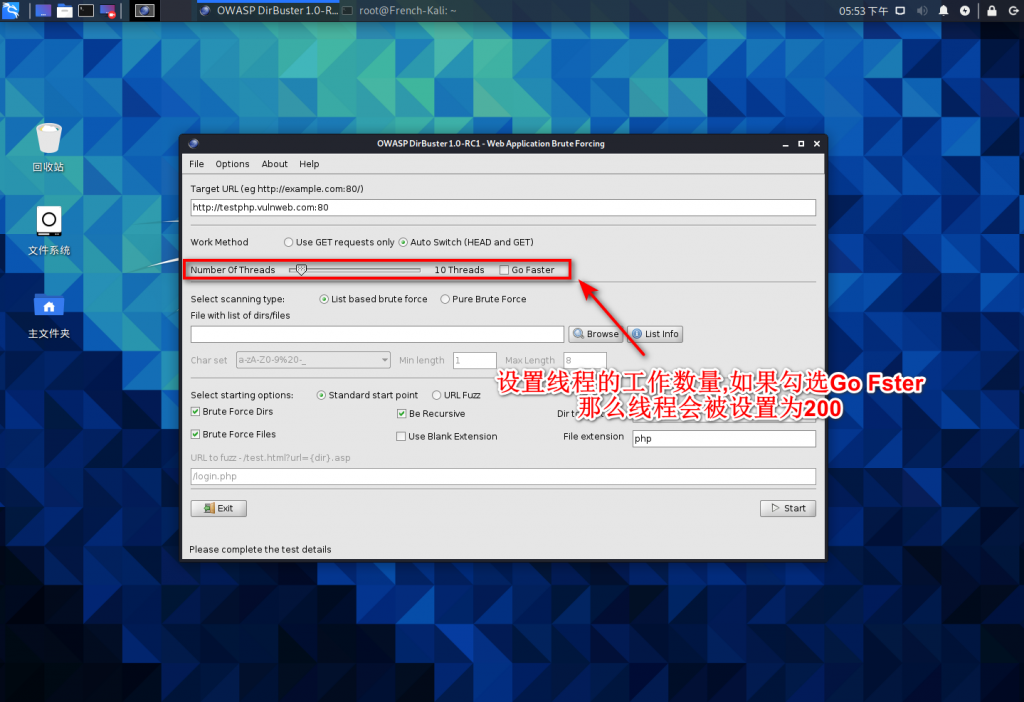Select the workspace switcher thumbnail in the panel
Image resolution: width=1024 pixels, height=702 pixels.
(144, 11)
